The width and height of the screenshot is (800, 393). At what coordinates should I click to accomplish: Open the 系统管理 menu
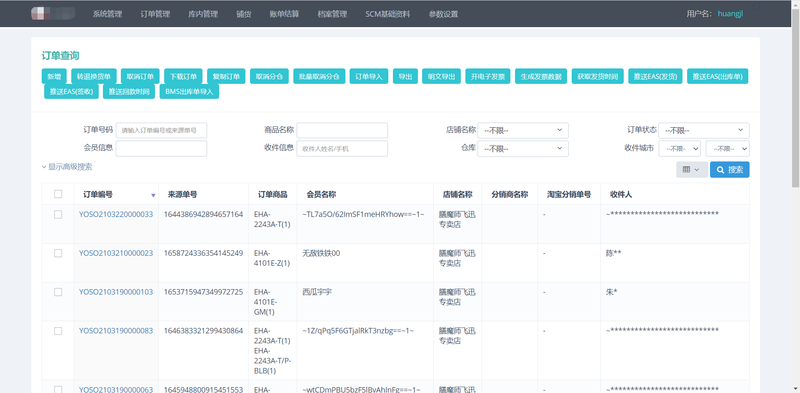point(107,14)
